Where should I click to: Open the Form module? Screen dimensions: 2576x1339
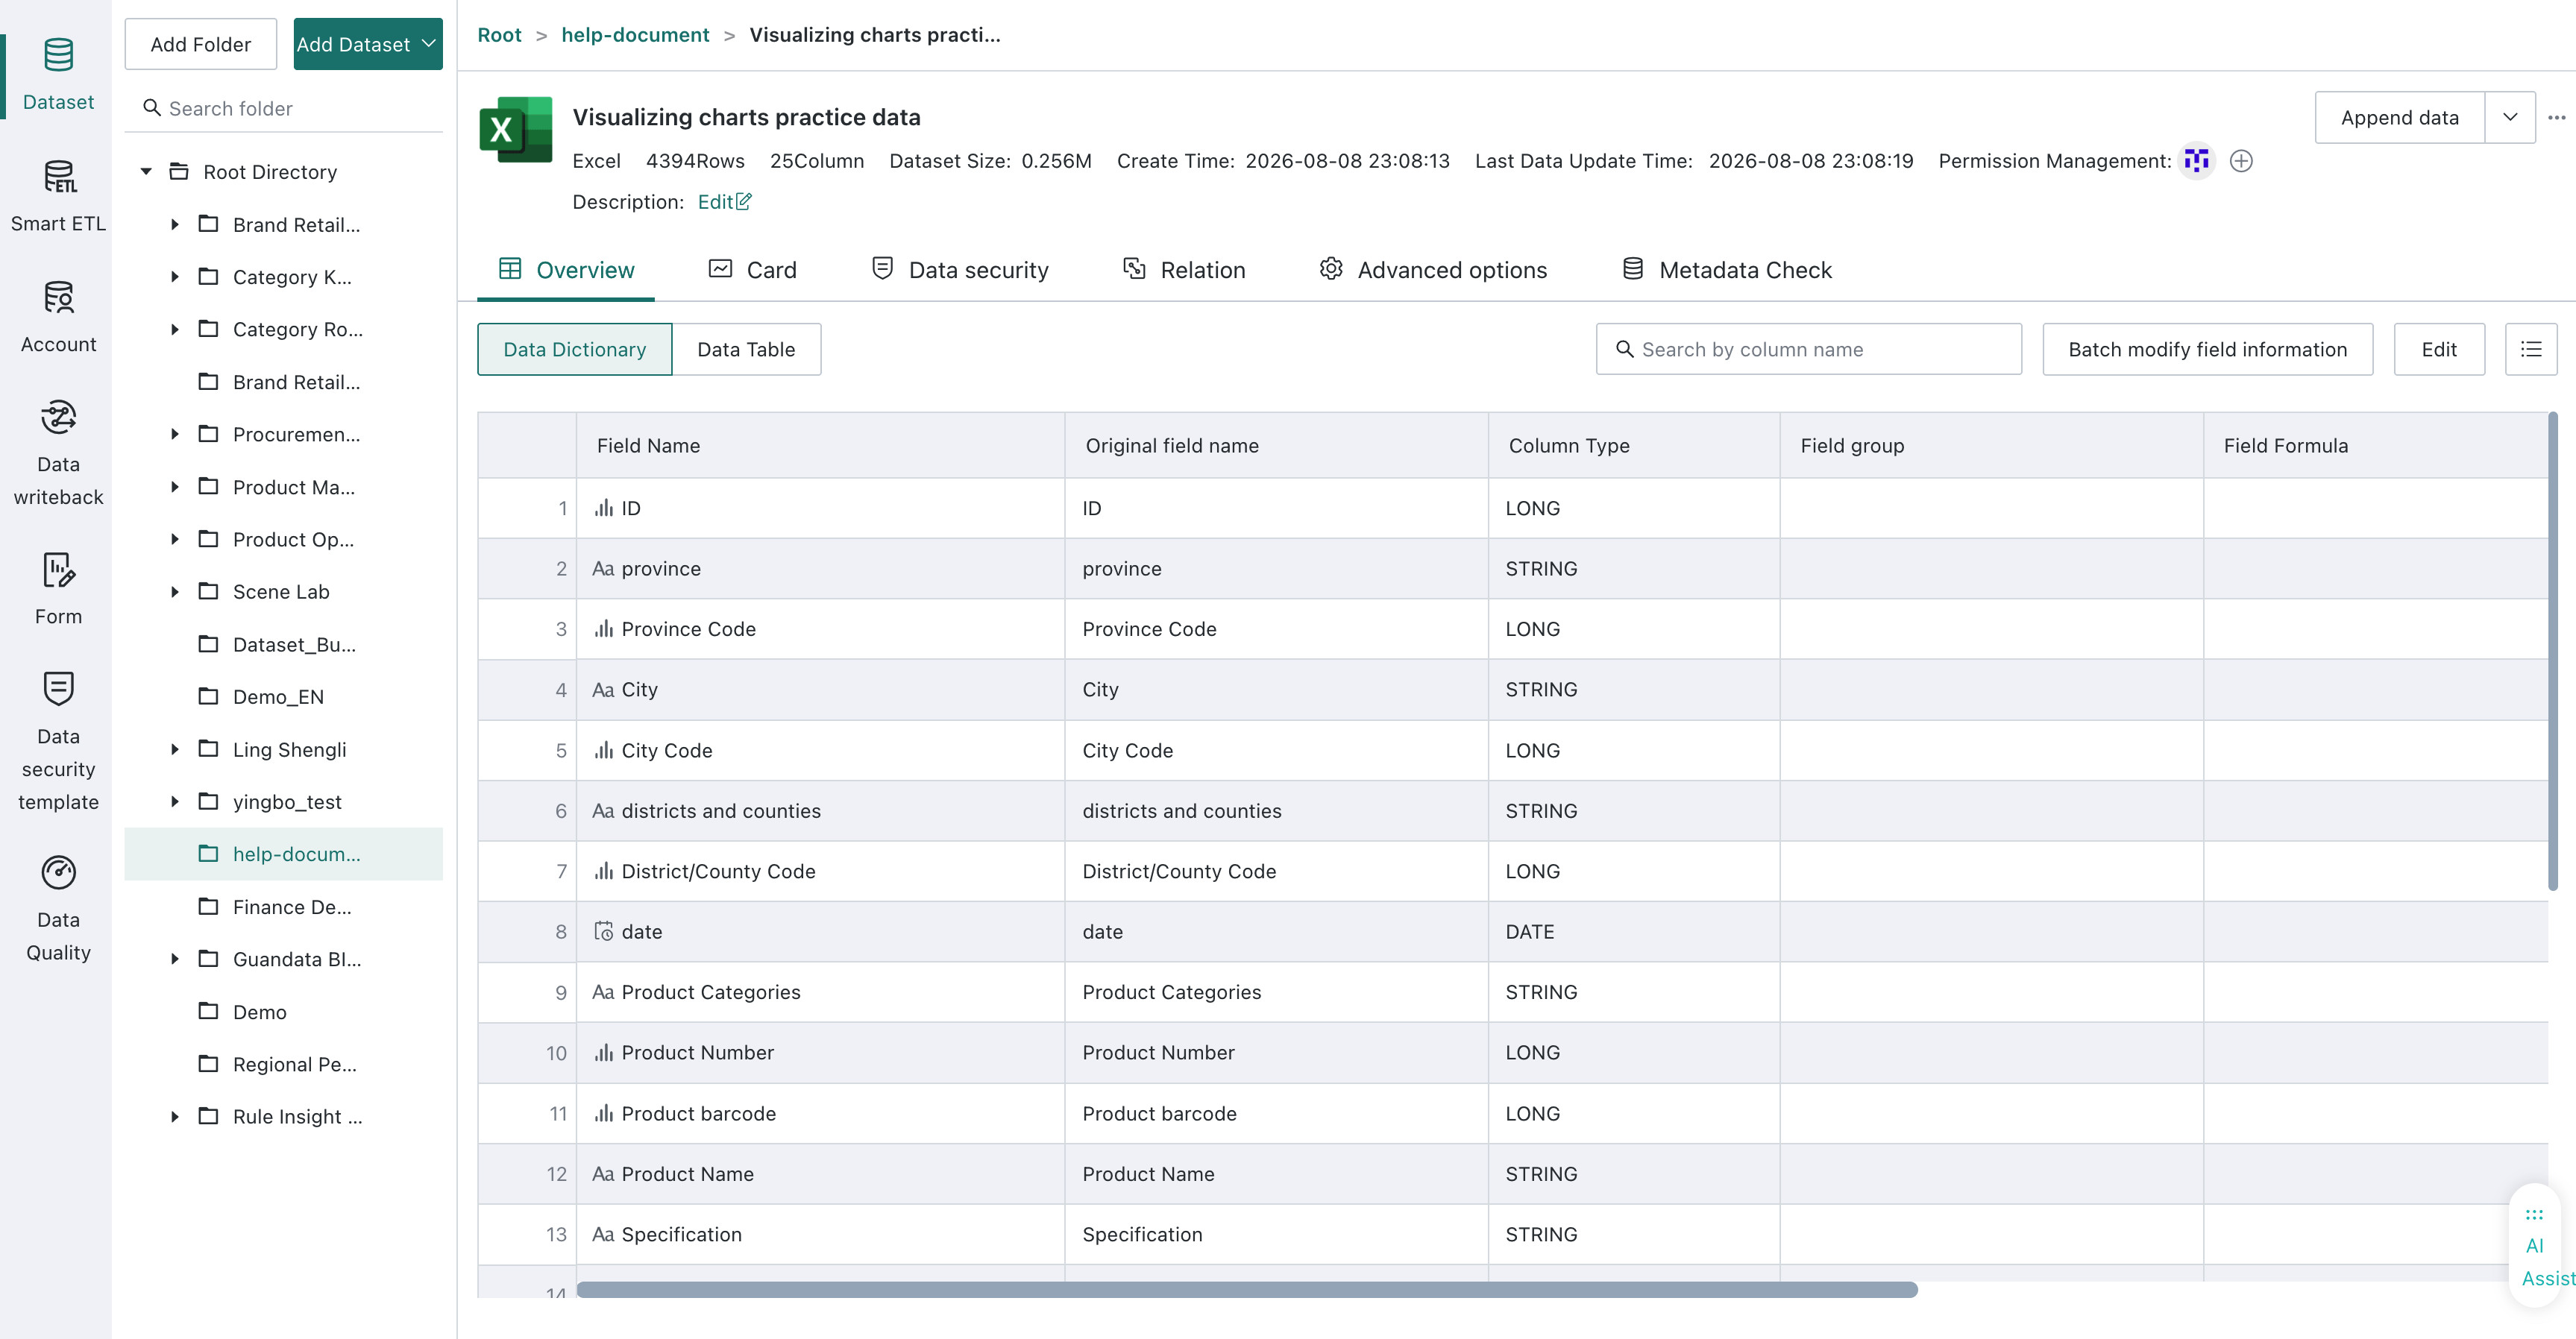click(x=58, y=590)
